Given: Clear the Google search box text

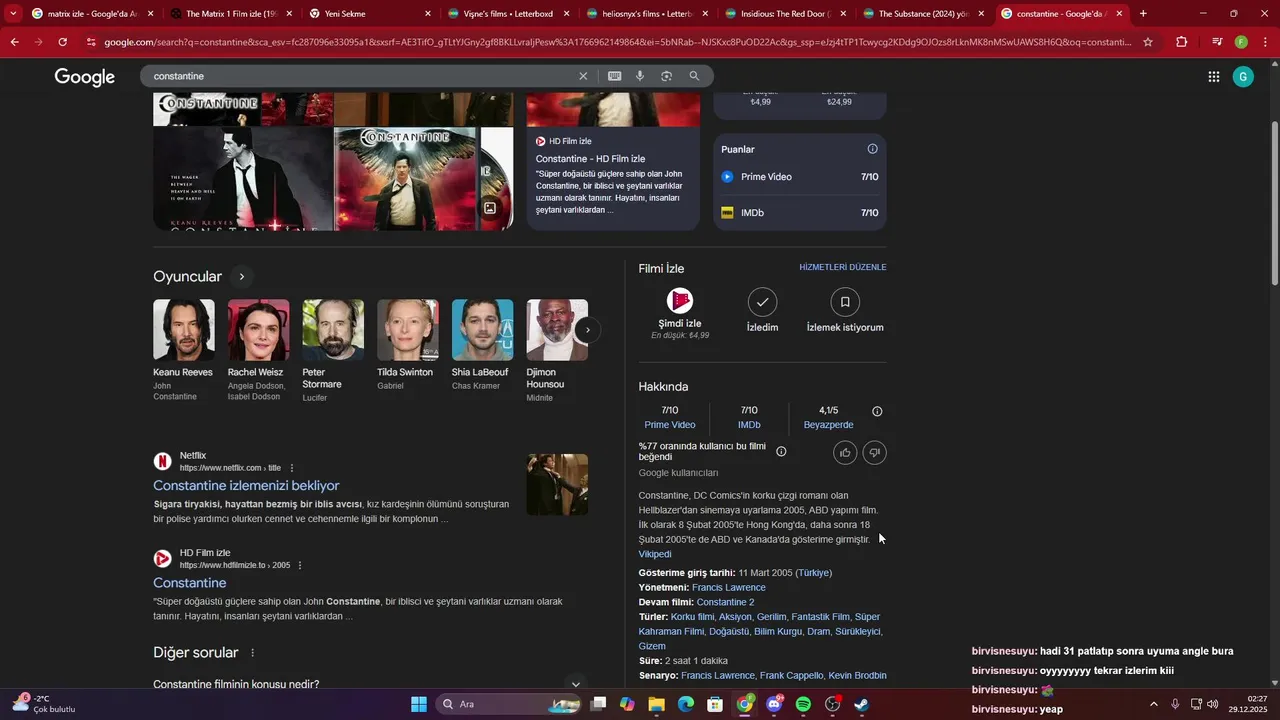Looking at the screenshot, I should pyautogui.click(x=583, y=76).
